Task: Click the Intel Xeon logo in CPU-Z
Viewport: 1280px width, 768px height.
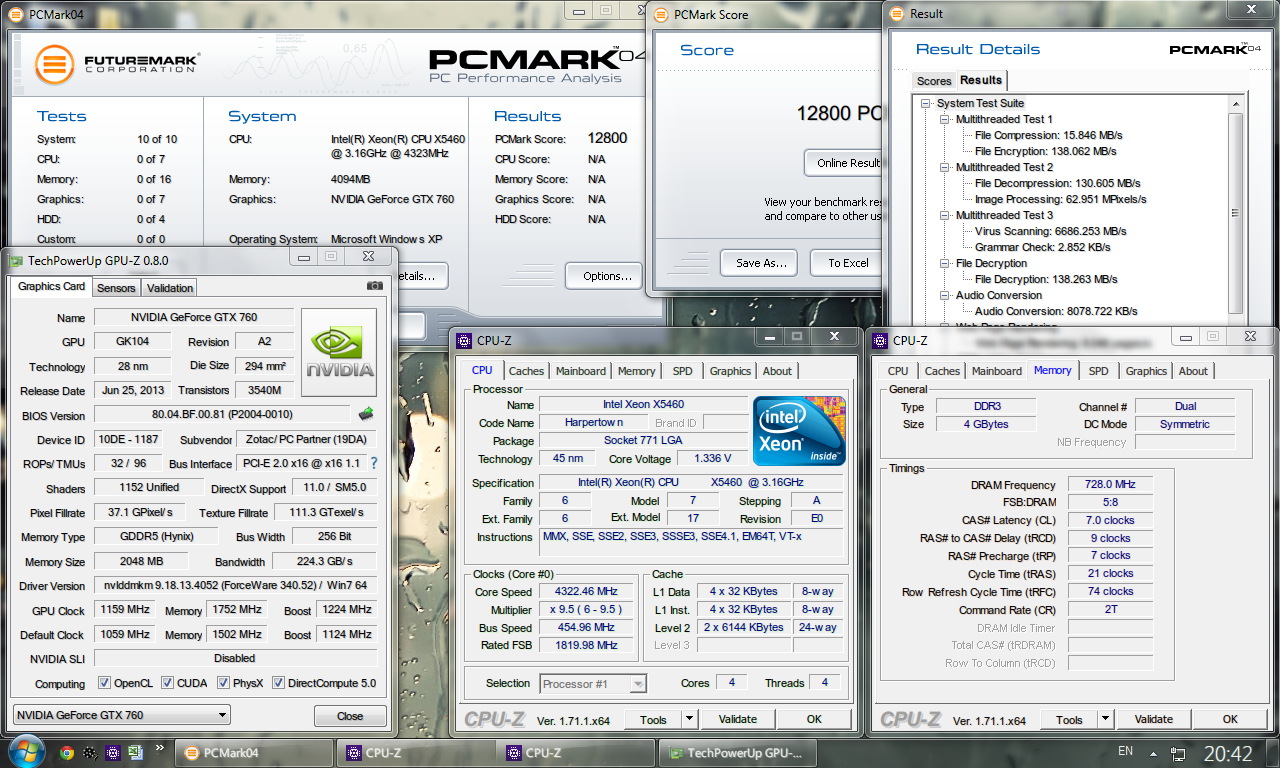Action: [x=799, y=431]
